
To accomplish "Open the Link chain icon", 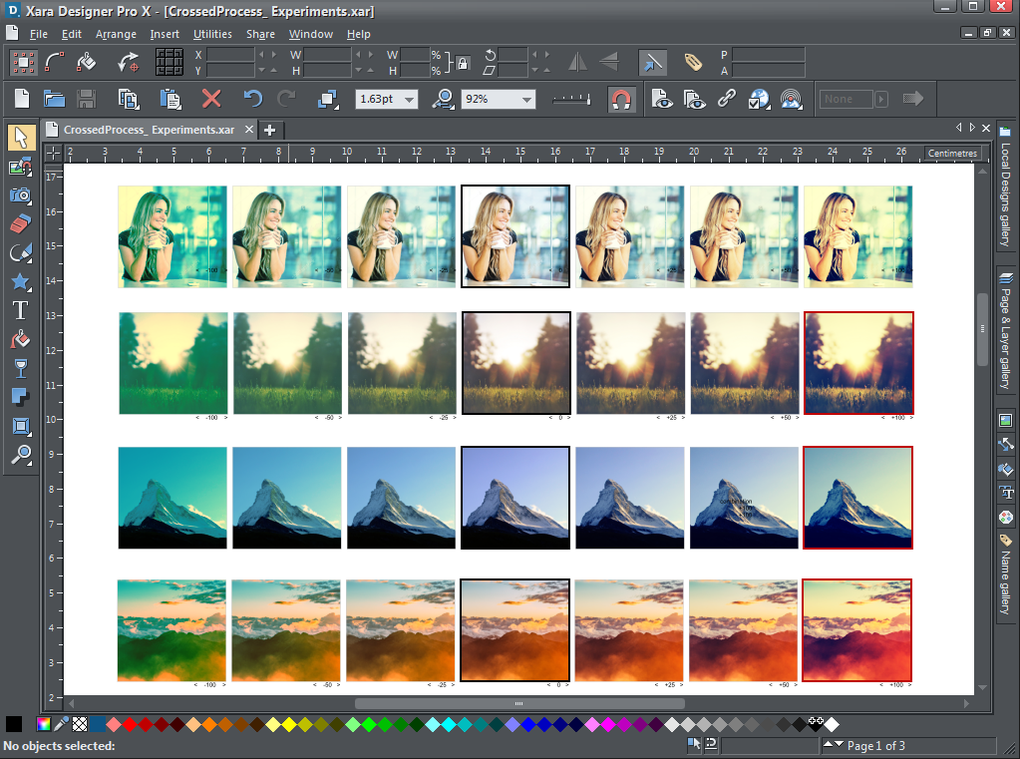I will (x=726, y=99).
